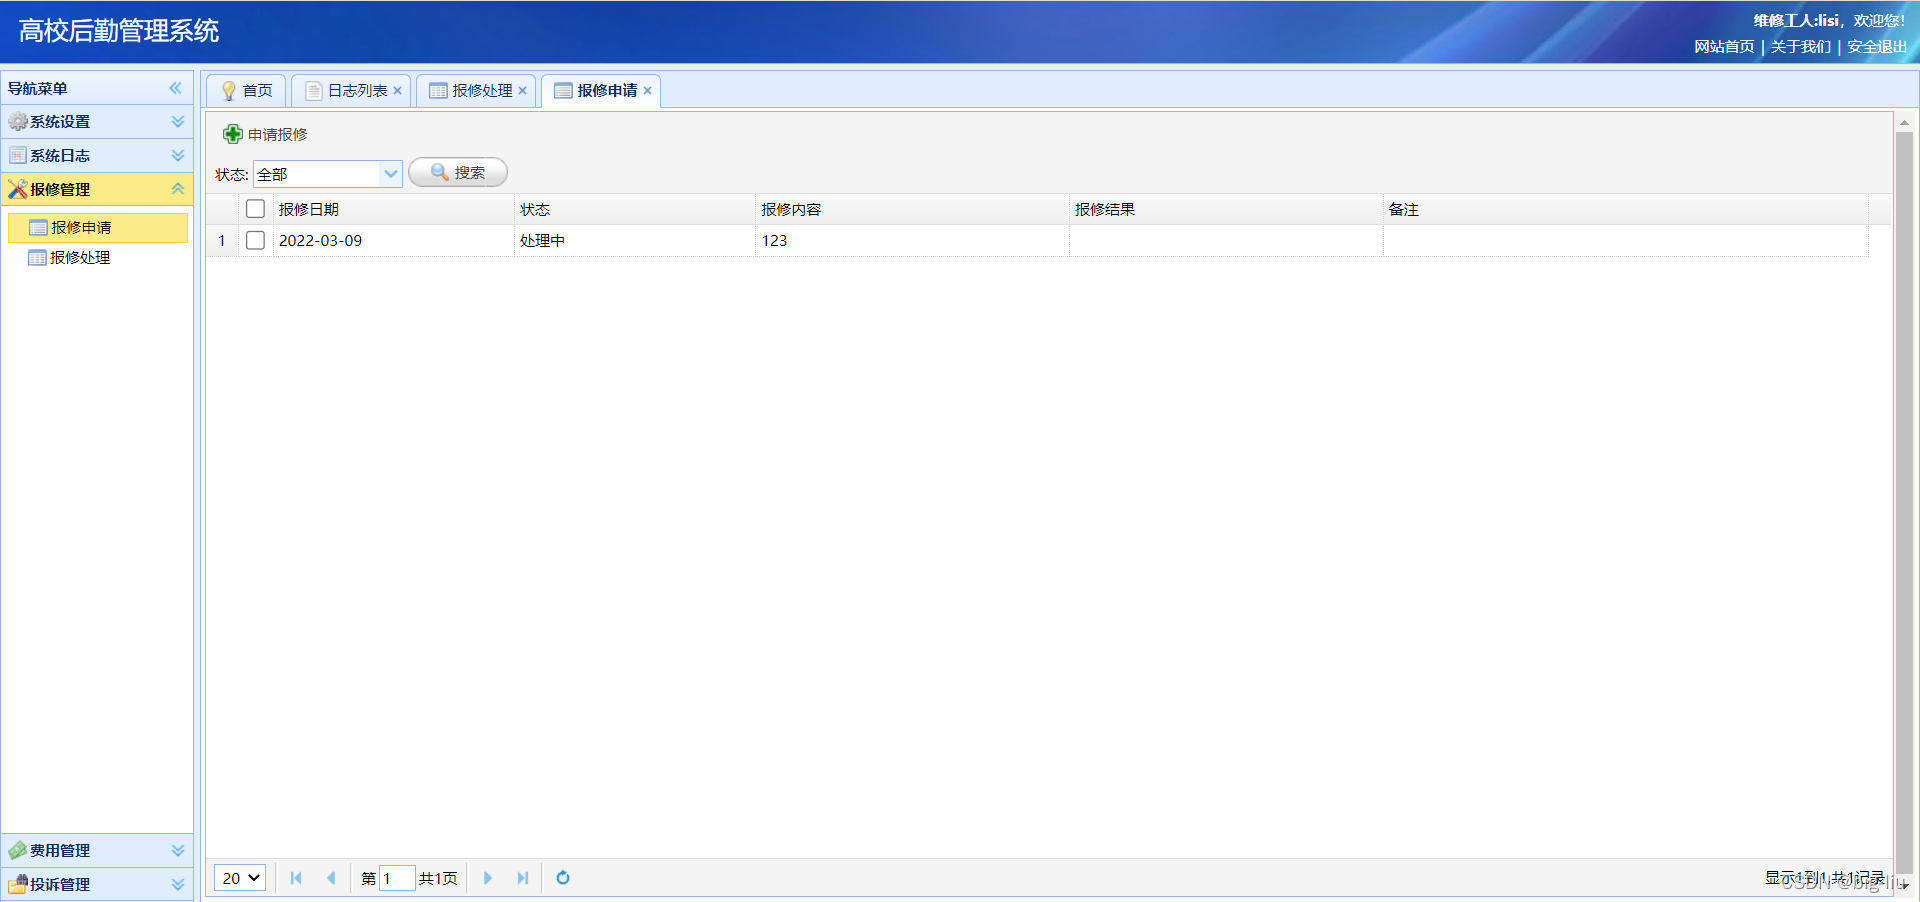This screenshot has height=902, width=1920.
Task: Switch to the 首页 tab
Action: 246,91
